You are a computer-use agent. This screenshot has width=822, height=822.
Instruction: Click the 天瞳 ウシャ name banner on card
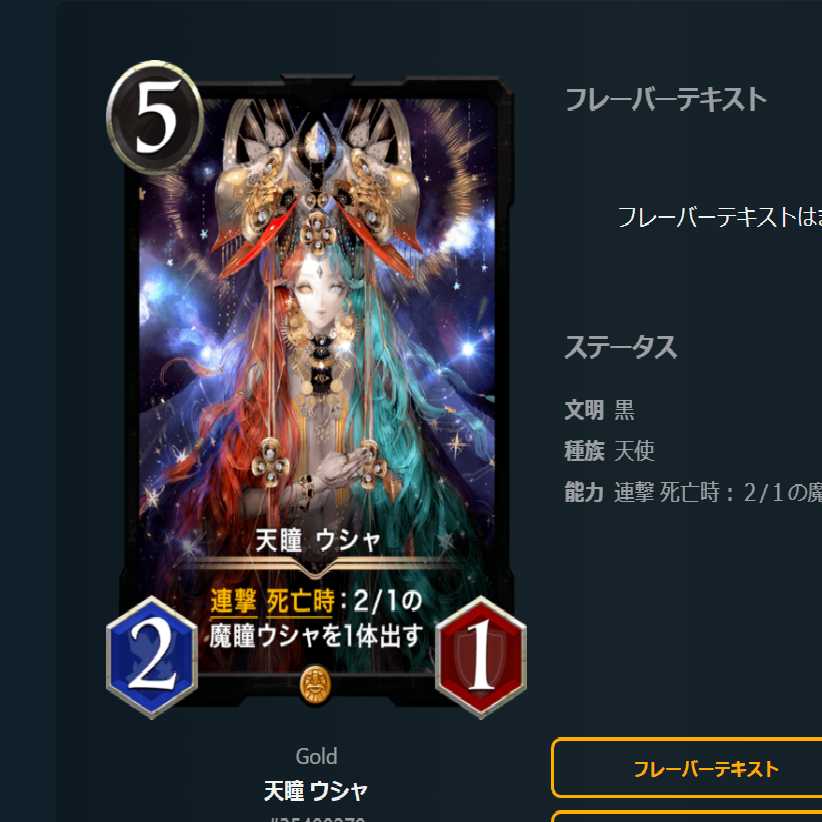(x=318, y=540)
